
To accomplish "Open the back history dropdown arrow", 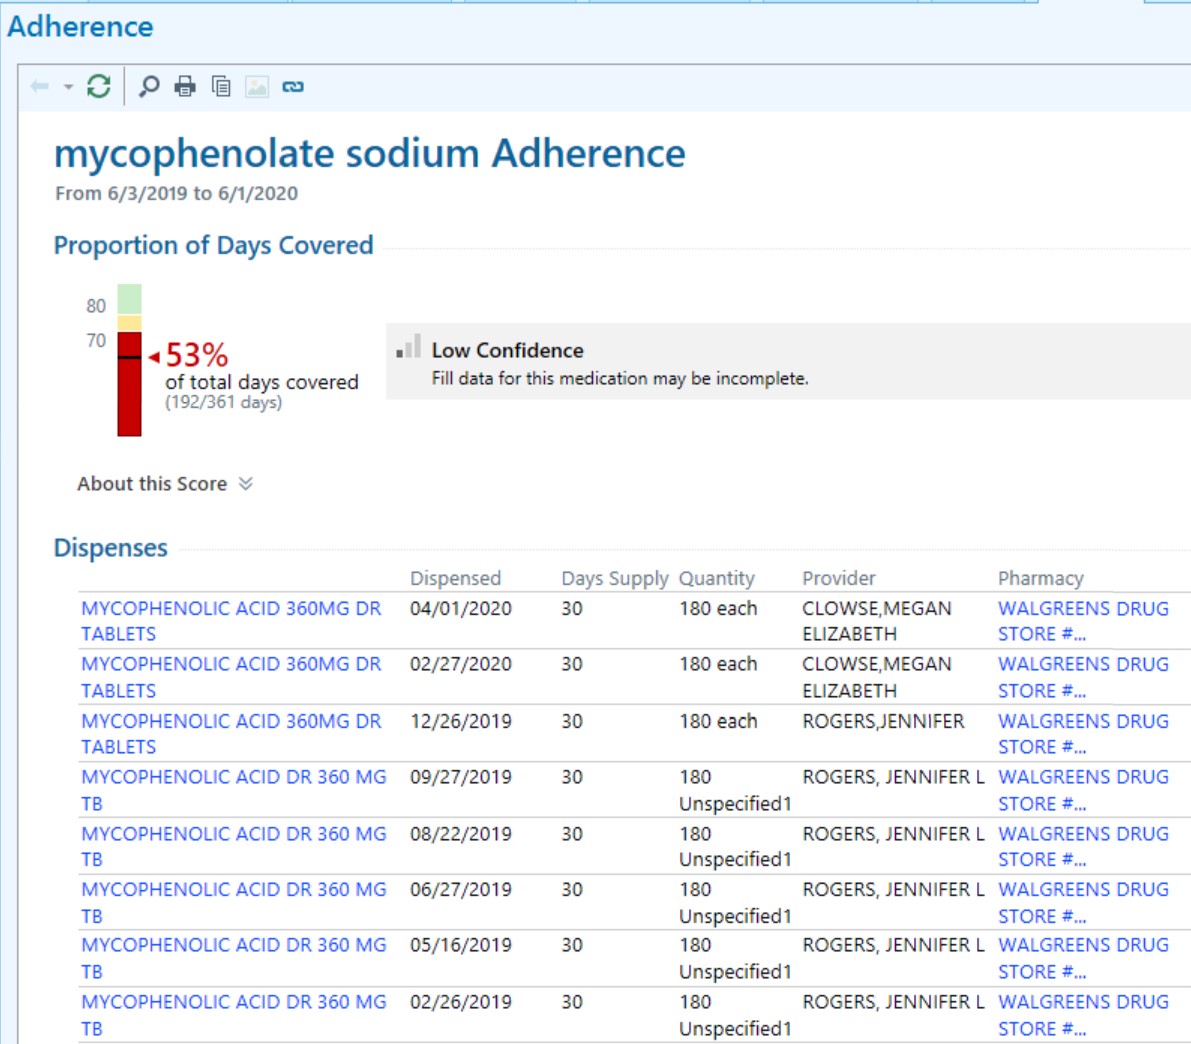I will [x=68, y=87].
